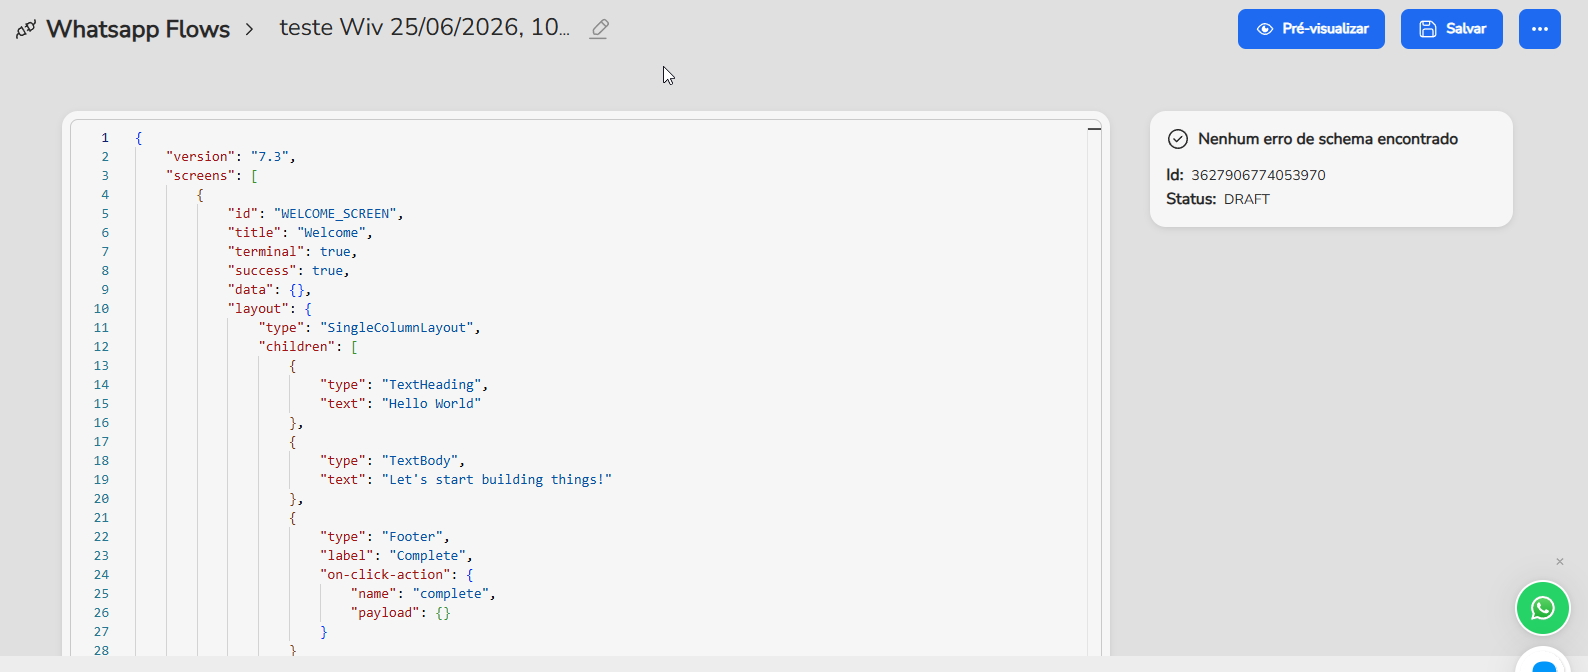Click the chat bubble widget below WhatsApp
The image size is (1588, 672).
(1543, 662)
